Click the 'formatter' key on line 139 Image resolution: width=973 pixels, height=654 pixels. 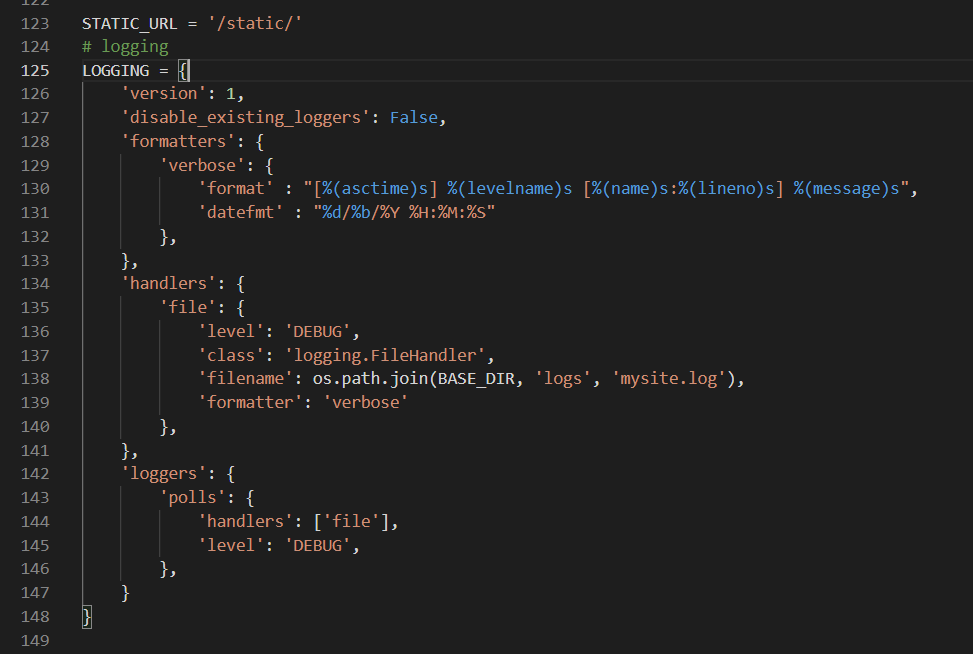coord(250,402)
